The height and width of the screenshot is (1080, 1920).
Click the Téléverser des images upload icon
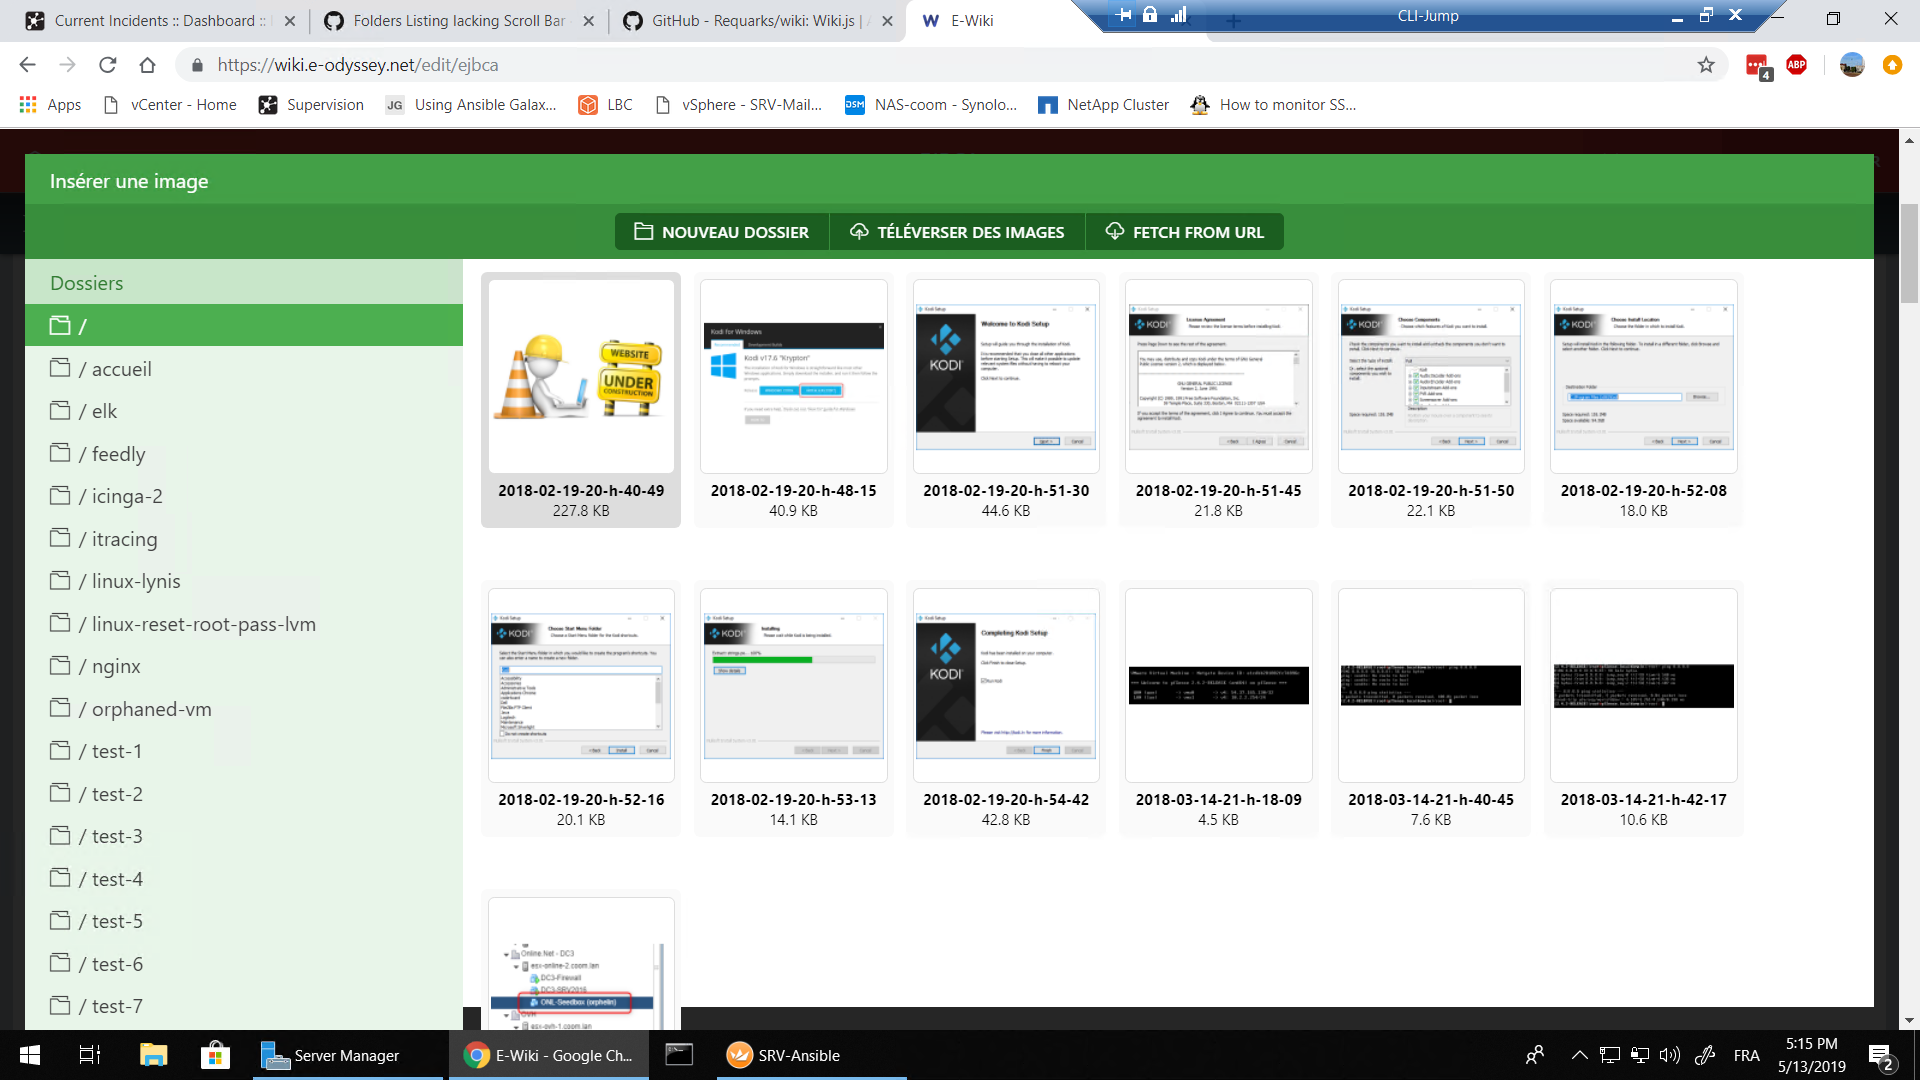(x=859, y=232)
